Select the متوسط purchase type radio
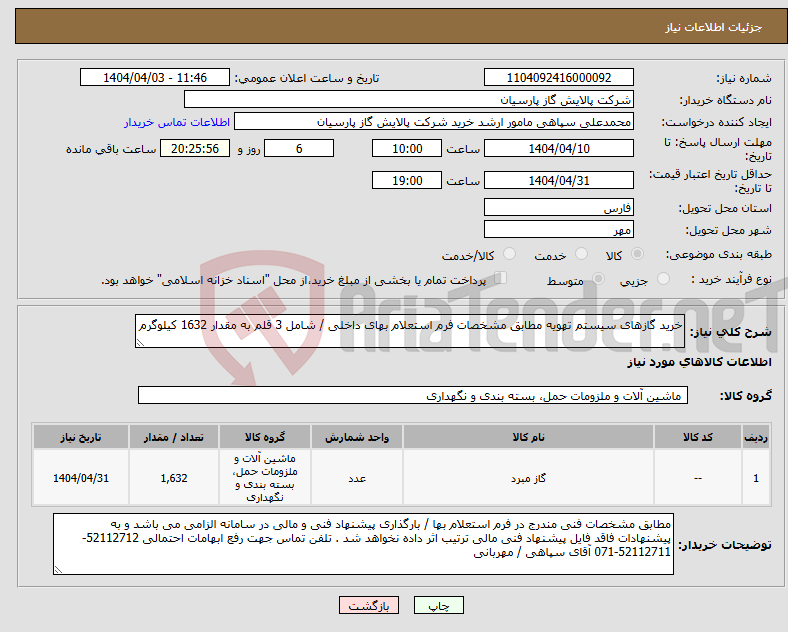Screen dimensions: 788x632 coord(598,278)
